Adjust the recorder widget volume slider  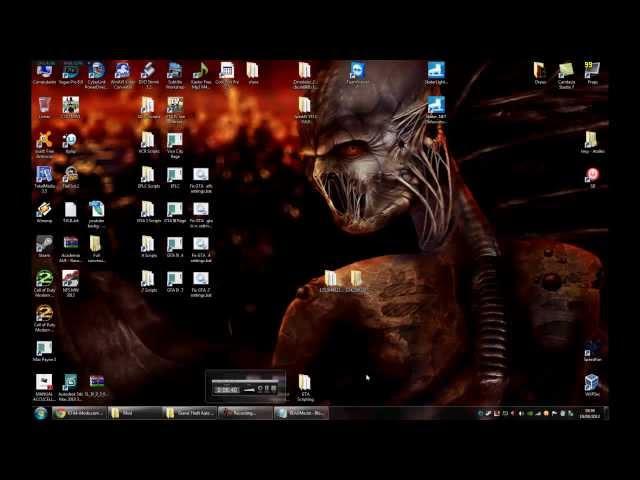tap(249, 389)
